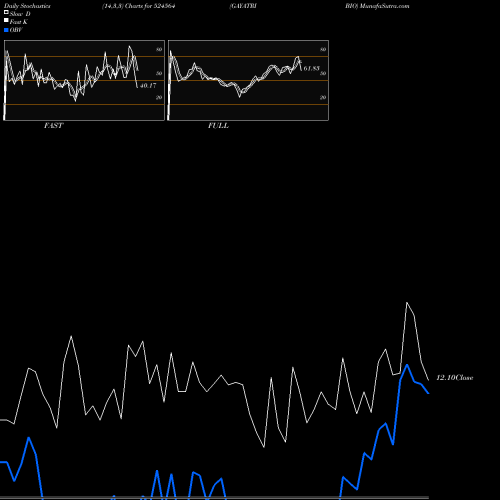
Task: Click the MunafaSutra.com label
Action: pos(384,6)
